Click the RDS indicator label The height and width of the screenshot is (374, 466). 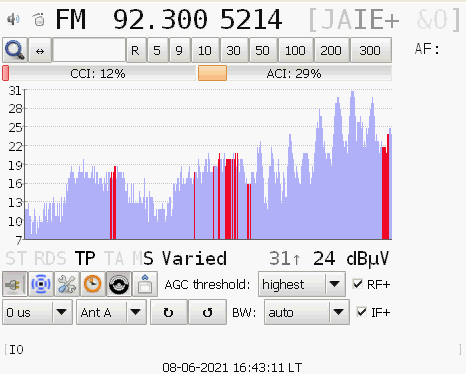[50, 259]
